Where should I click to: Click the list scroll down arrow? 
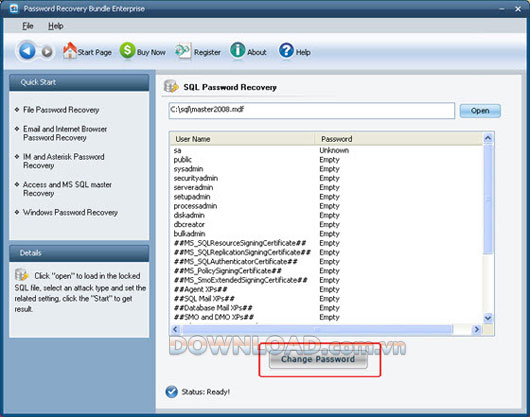[x=488, y=318]
